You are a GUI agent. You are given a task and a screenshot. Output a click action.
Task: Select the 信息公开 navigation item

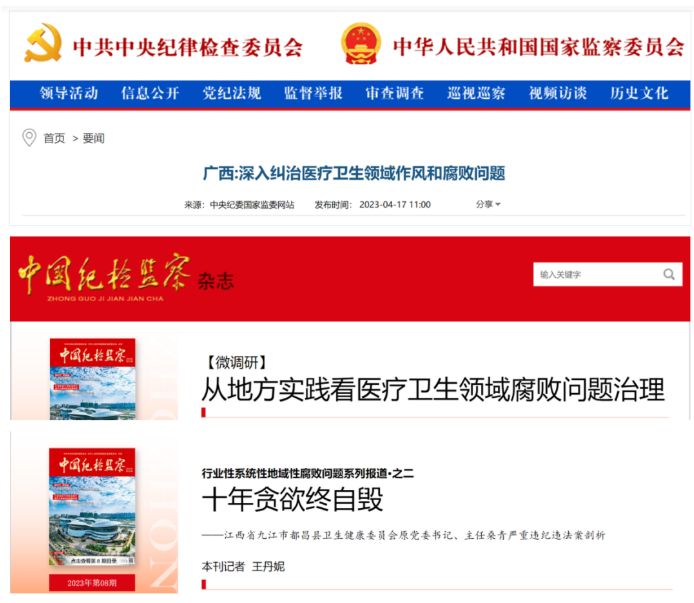pyautogui.click(x=150, y=93)
